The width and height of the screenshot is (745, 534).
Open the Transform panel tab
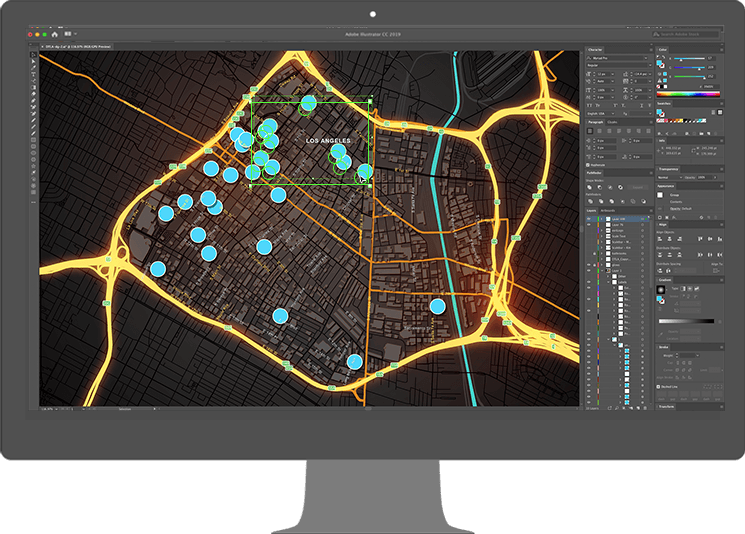[x=666, y=407]
